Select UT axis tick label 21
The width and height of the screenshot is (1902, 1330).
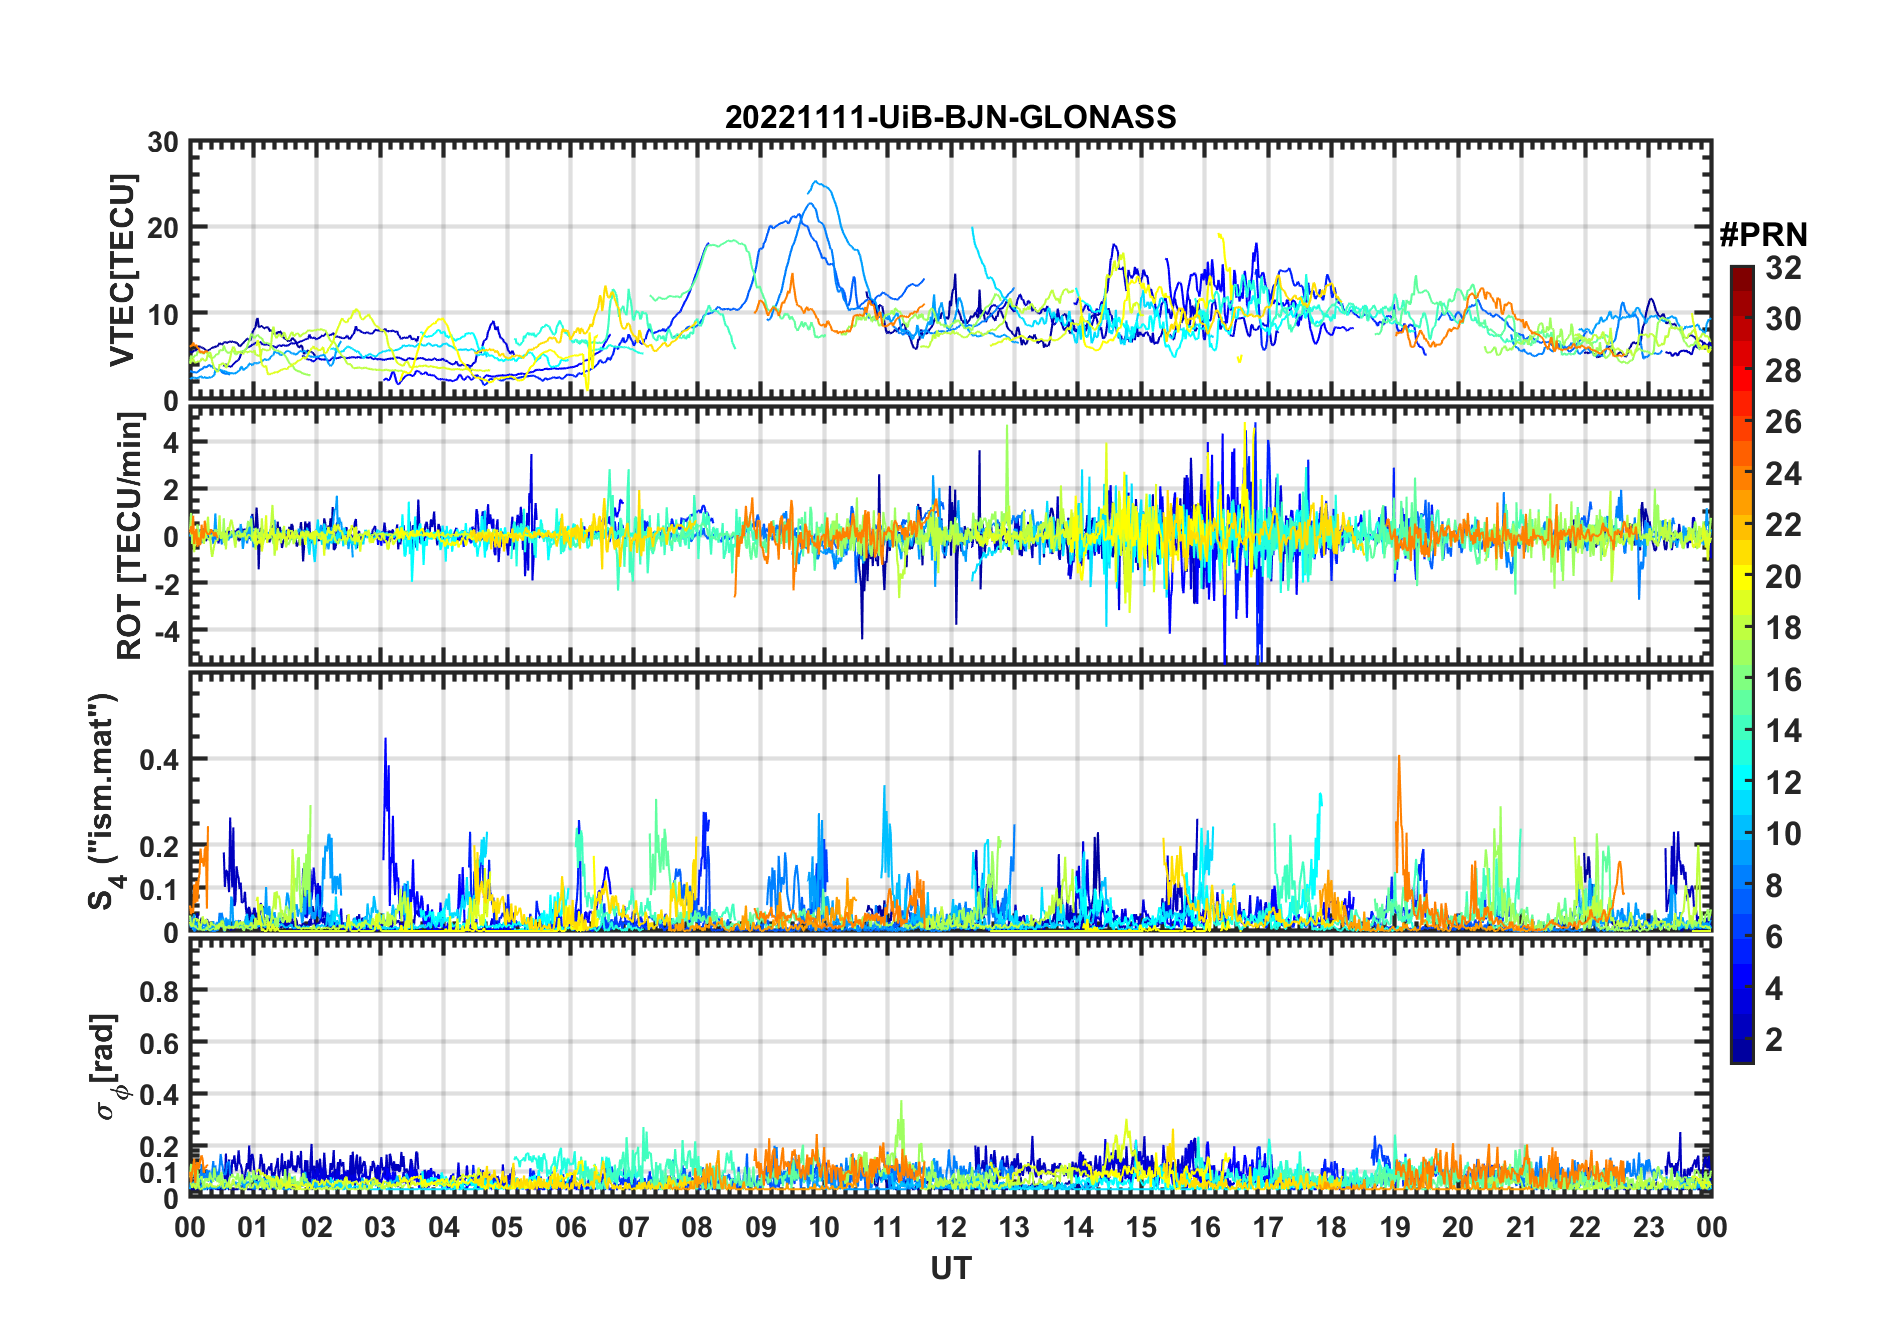point(1521,1228)
